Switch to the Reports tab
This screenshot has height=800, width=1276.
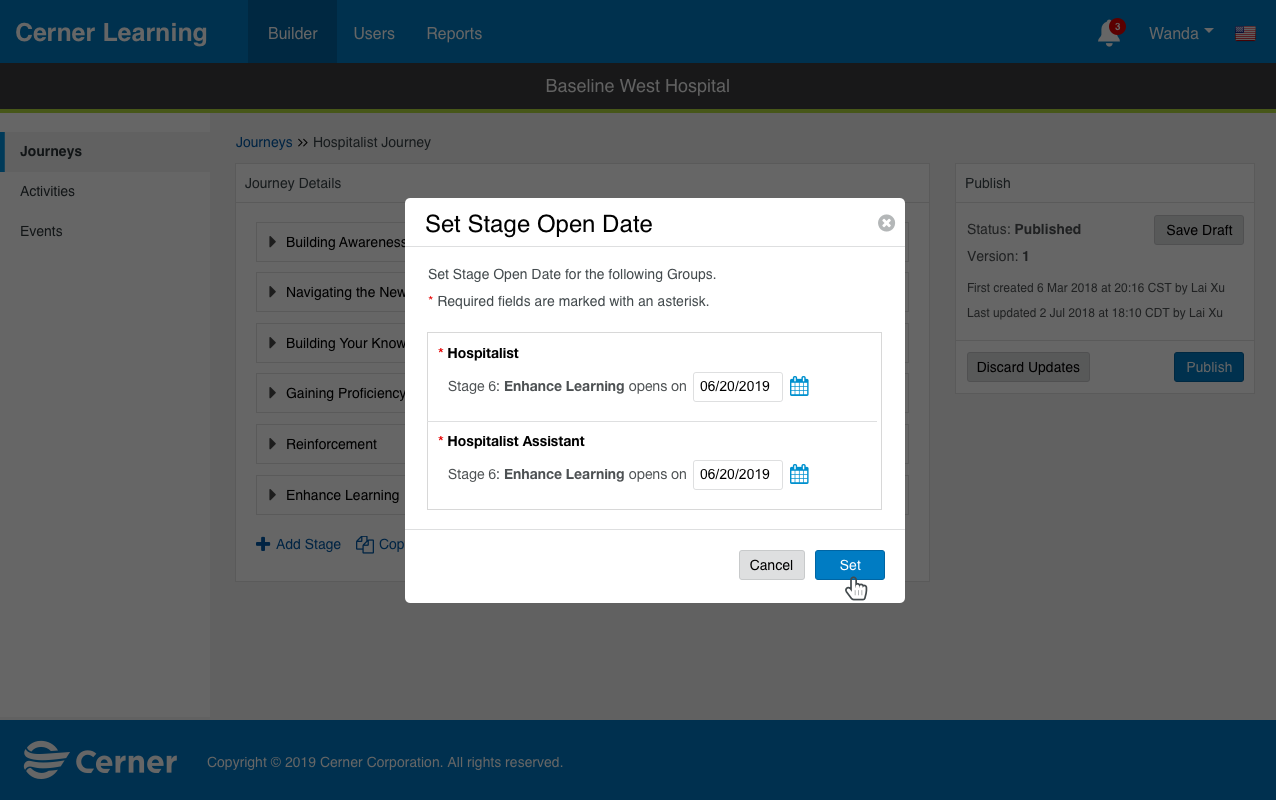tap(454, 33)
